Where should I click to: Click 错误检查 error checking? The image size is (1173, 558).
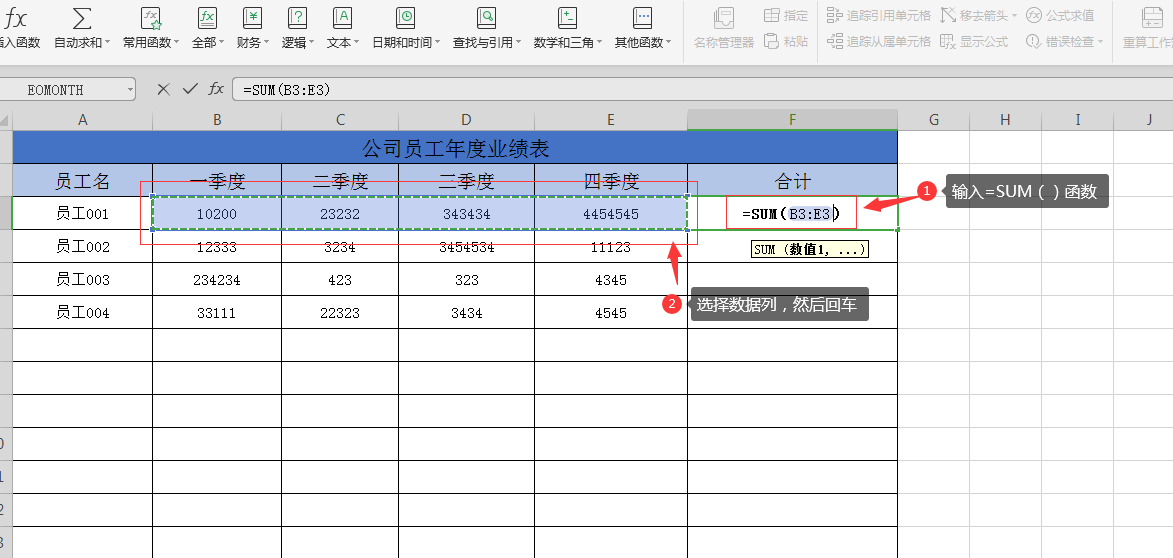point(1065,42)
